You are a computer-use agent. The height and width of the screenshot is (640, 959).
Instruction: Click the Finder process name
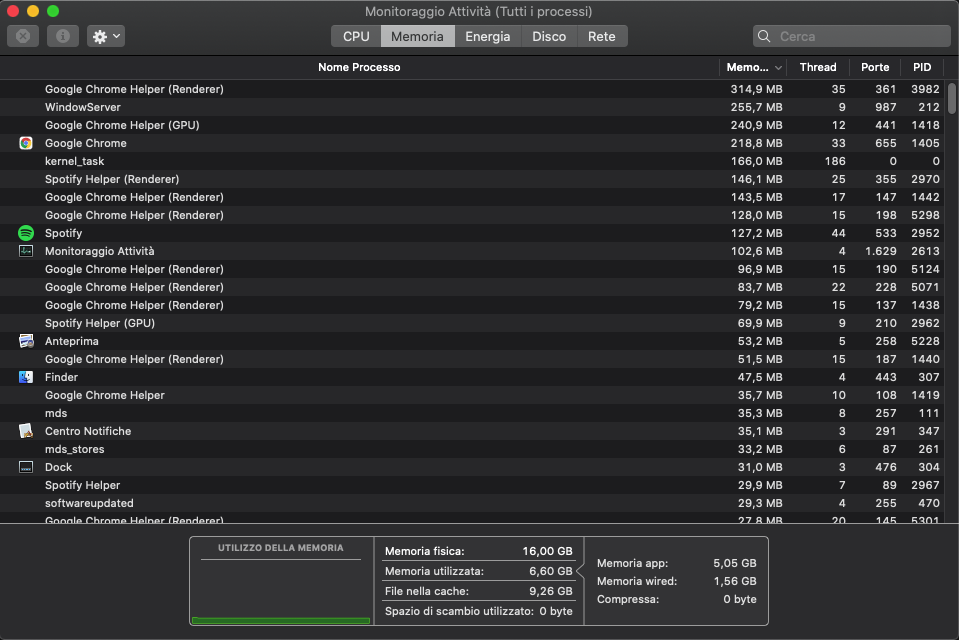[x=61, y=377]
